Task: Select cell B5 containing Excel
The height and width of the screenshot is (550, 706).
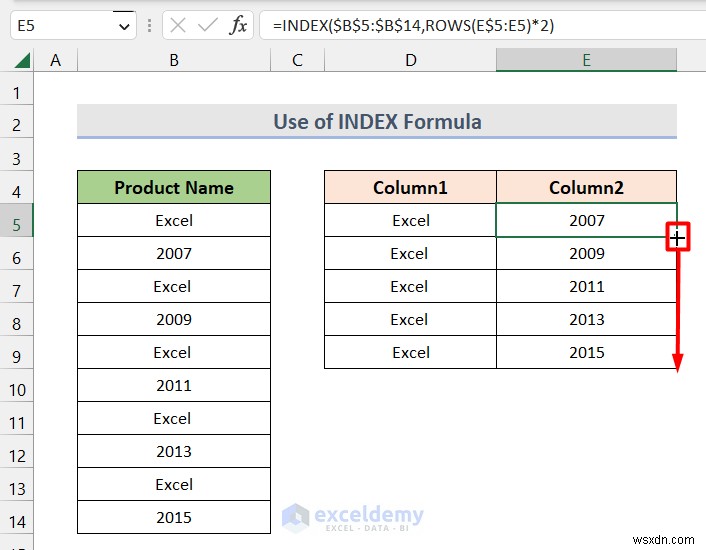Action: pos(174,221)
